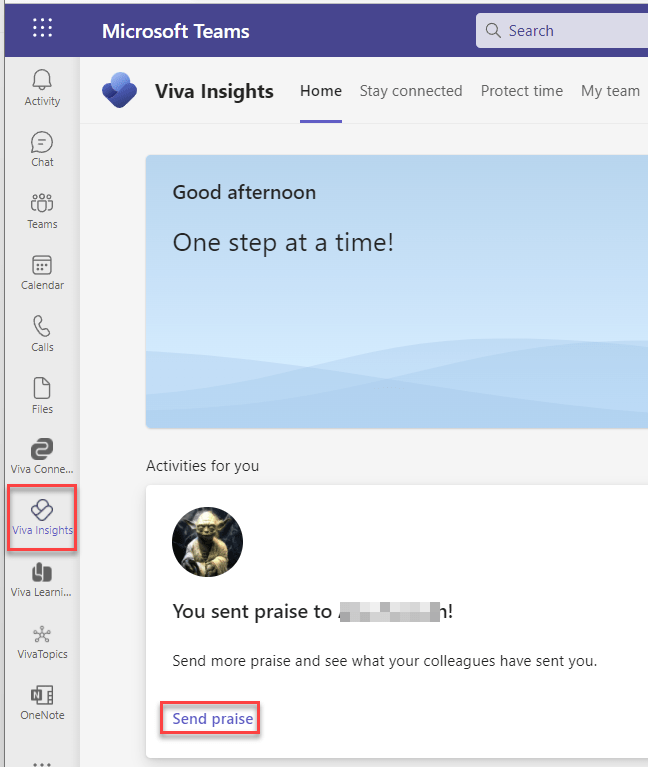Expand more apps ellipsis in the sidebar
The width and height of the screenshot is (648, 767).
42,762
